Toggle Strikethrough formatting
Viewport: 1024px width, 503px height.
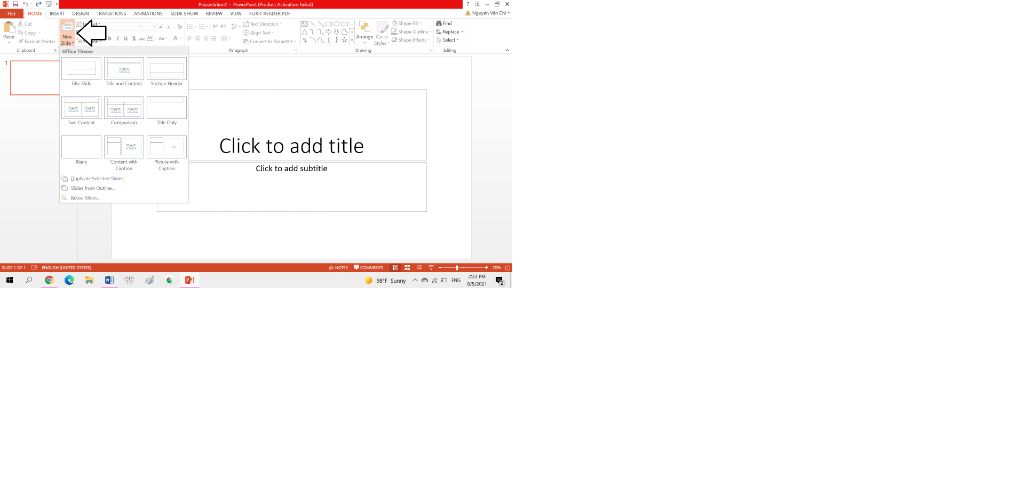[x=142, y=39]
